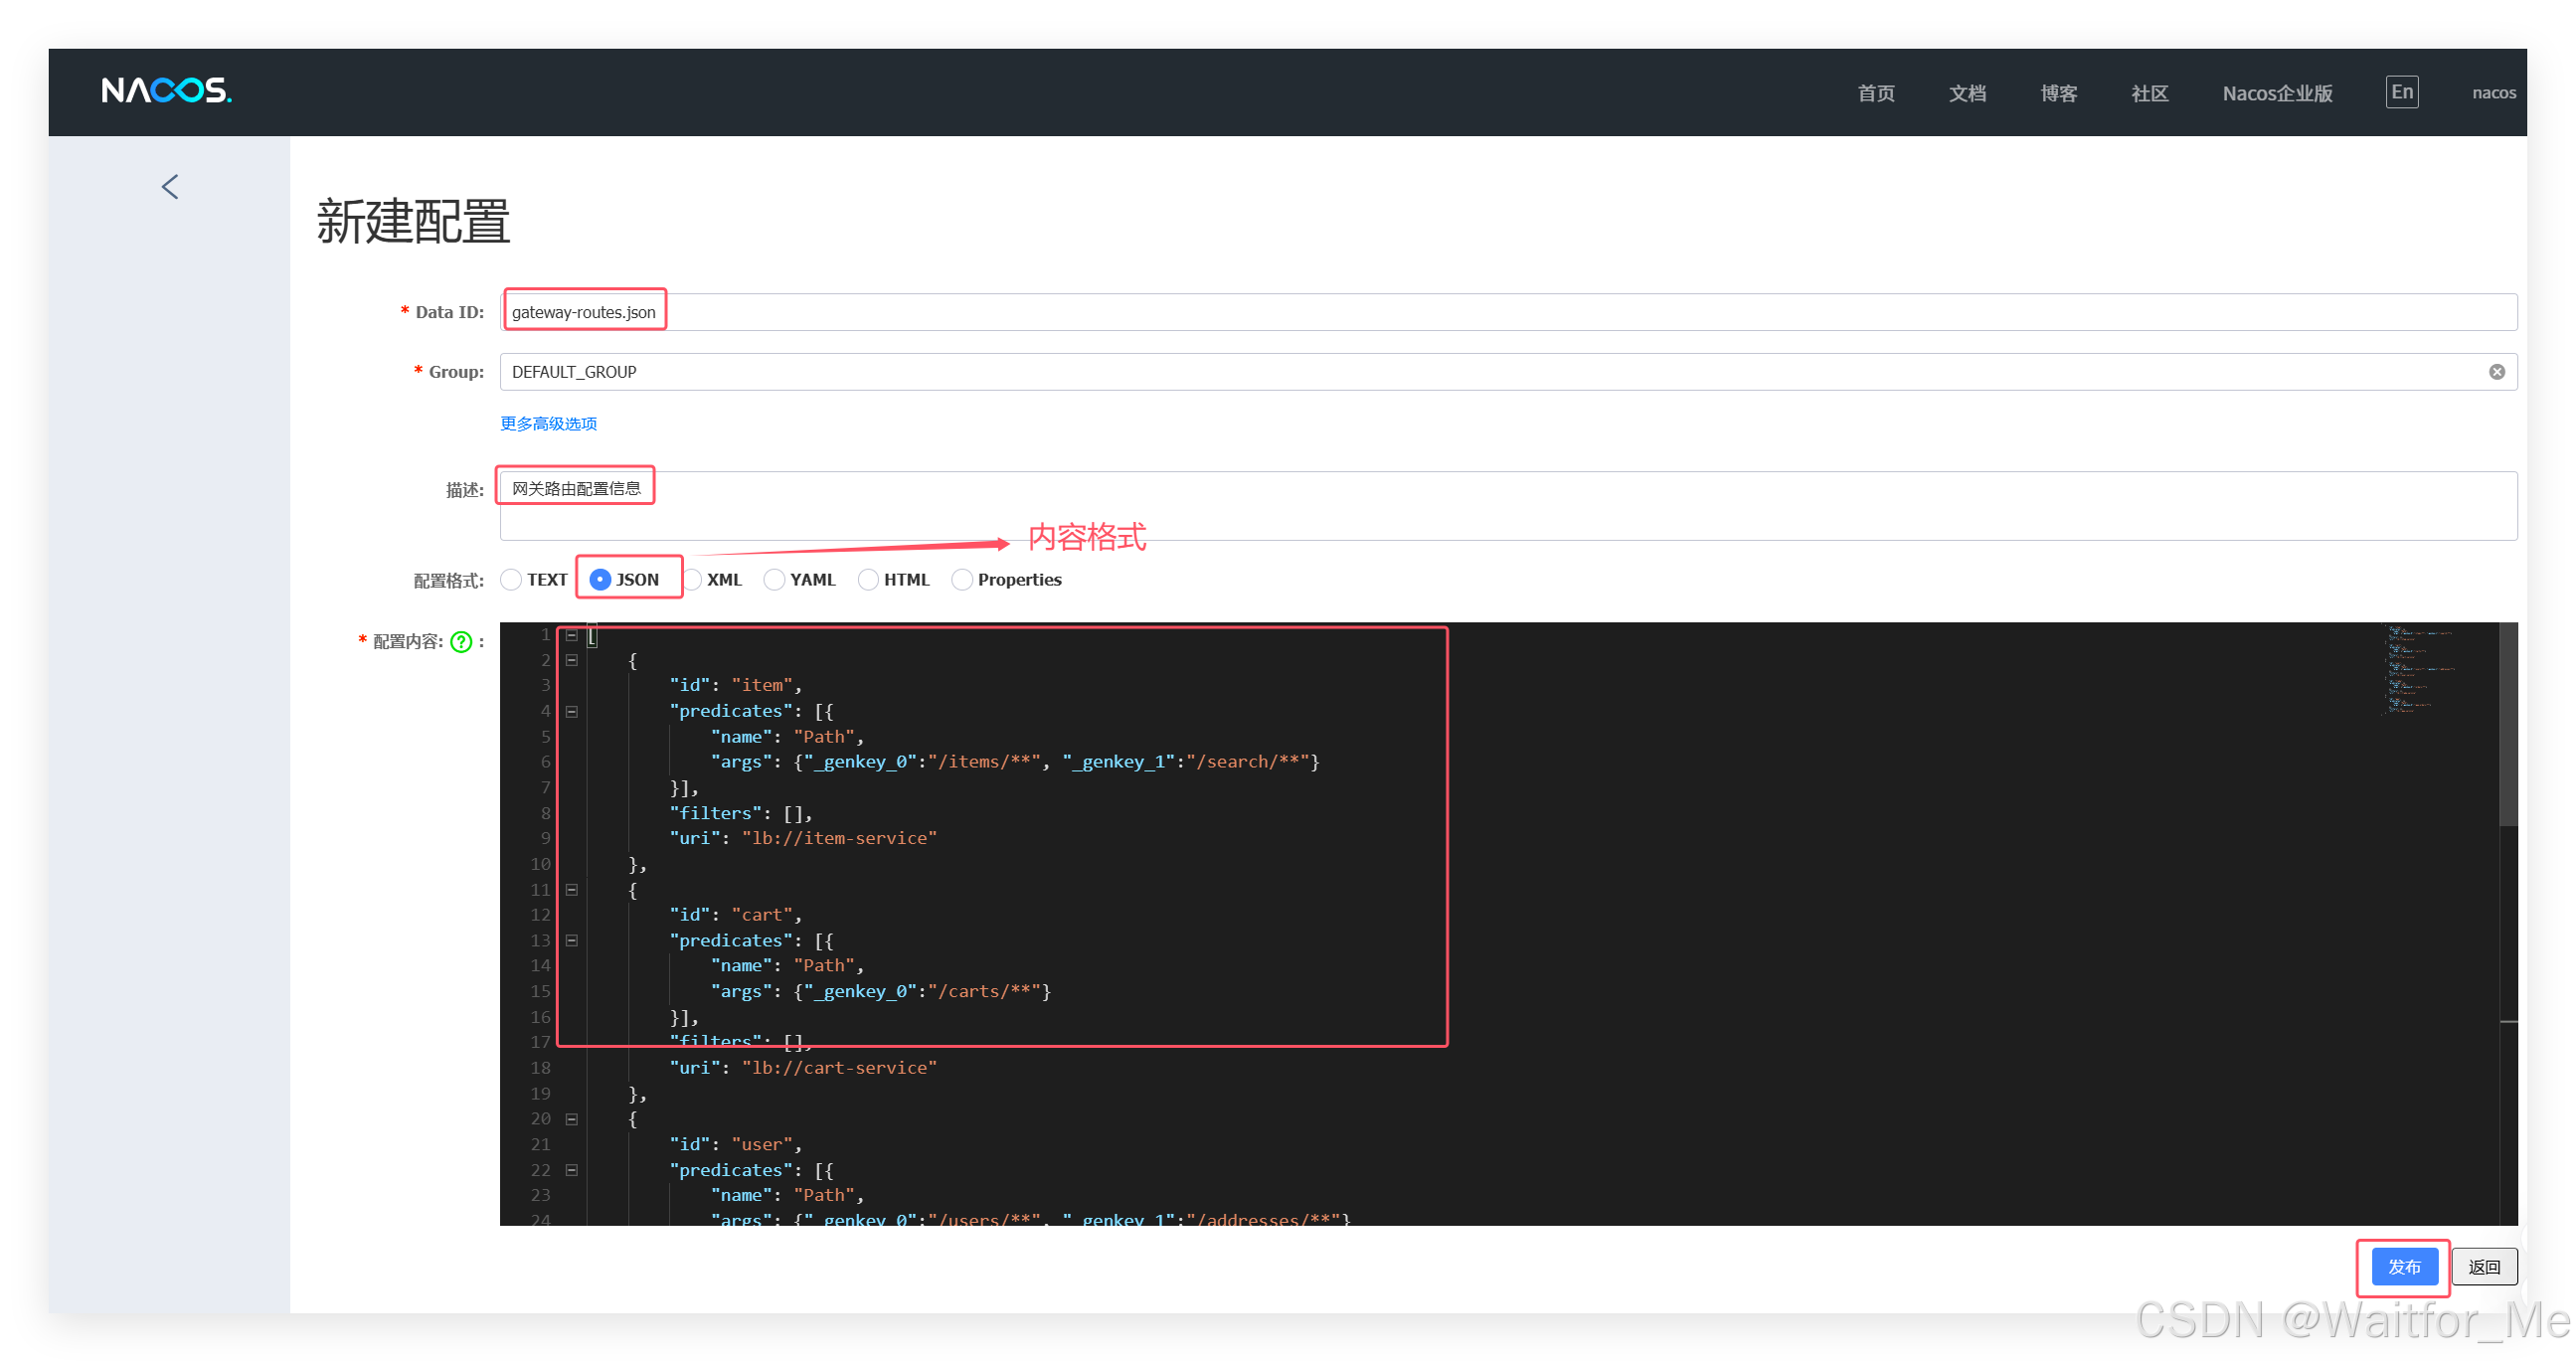Click the back arrow in sidebar
Screen dimensions: 2576x1362
[x=170, y=187]
